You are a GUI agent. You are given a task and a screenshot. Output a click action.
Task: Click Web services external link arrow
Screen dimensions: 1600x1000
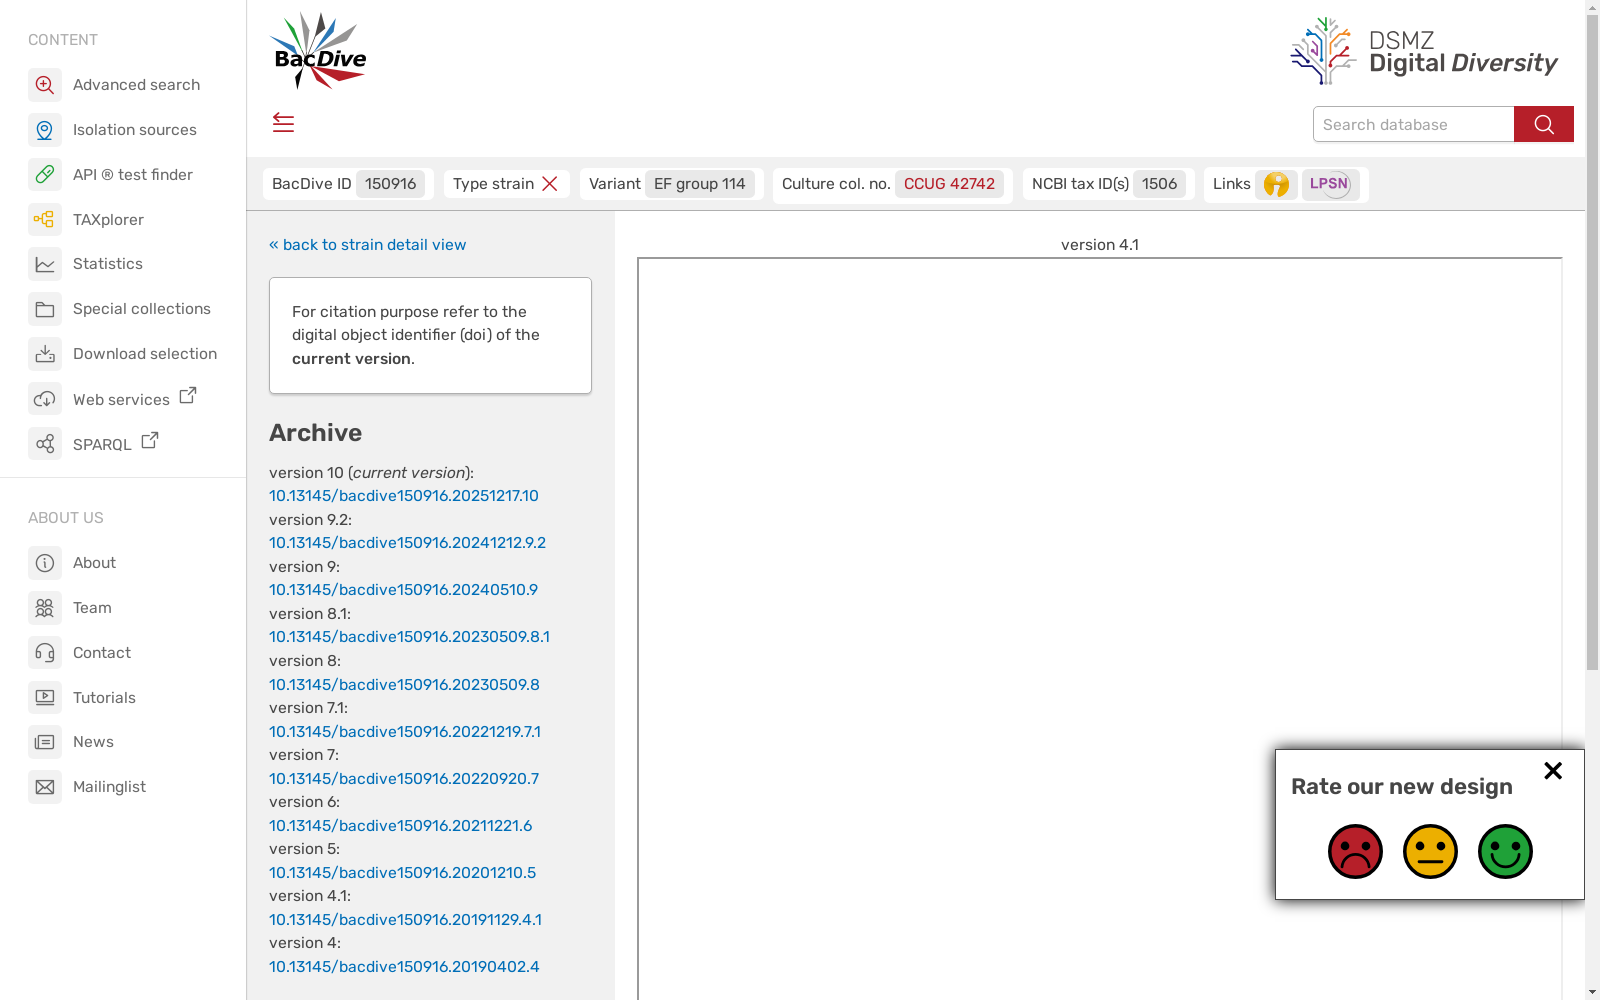188,396
